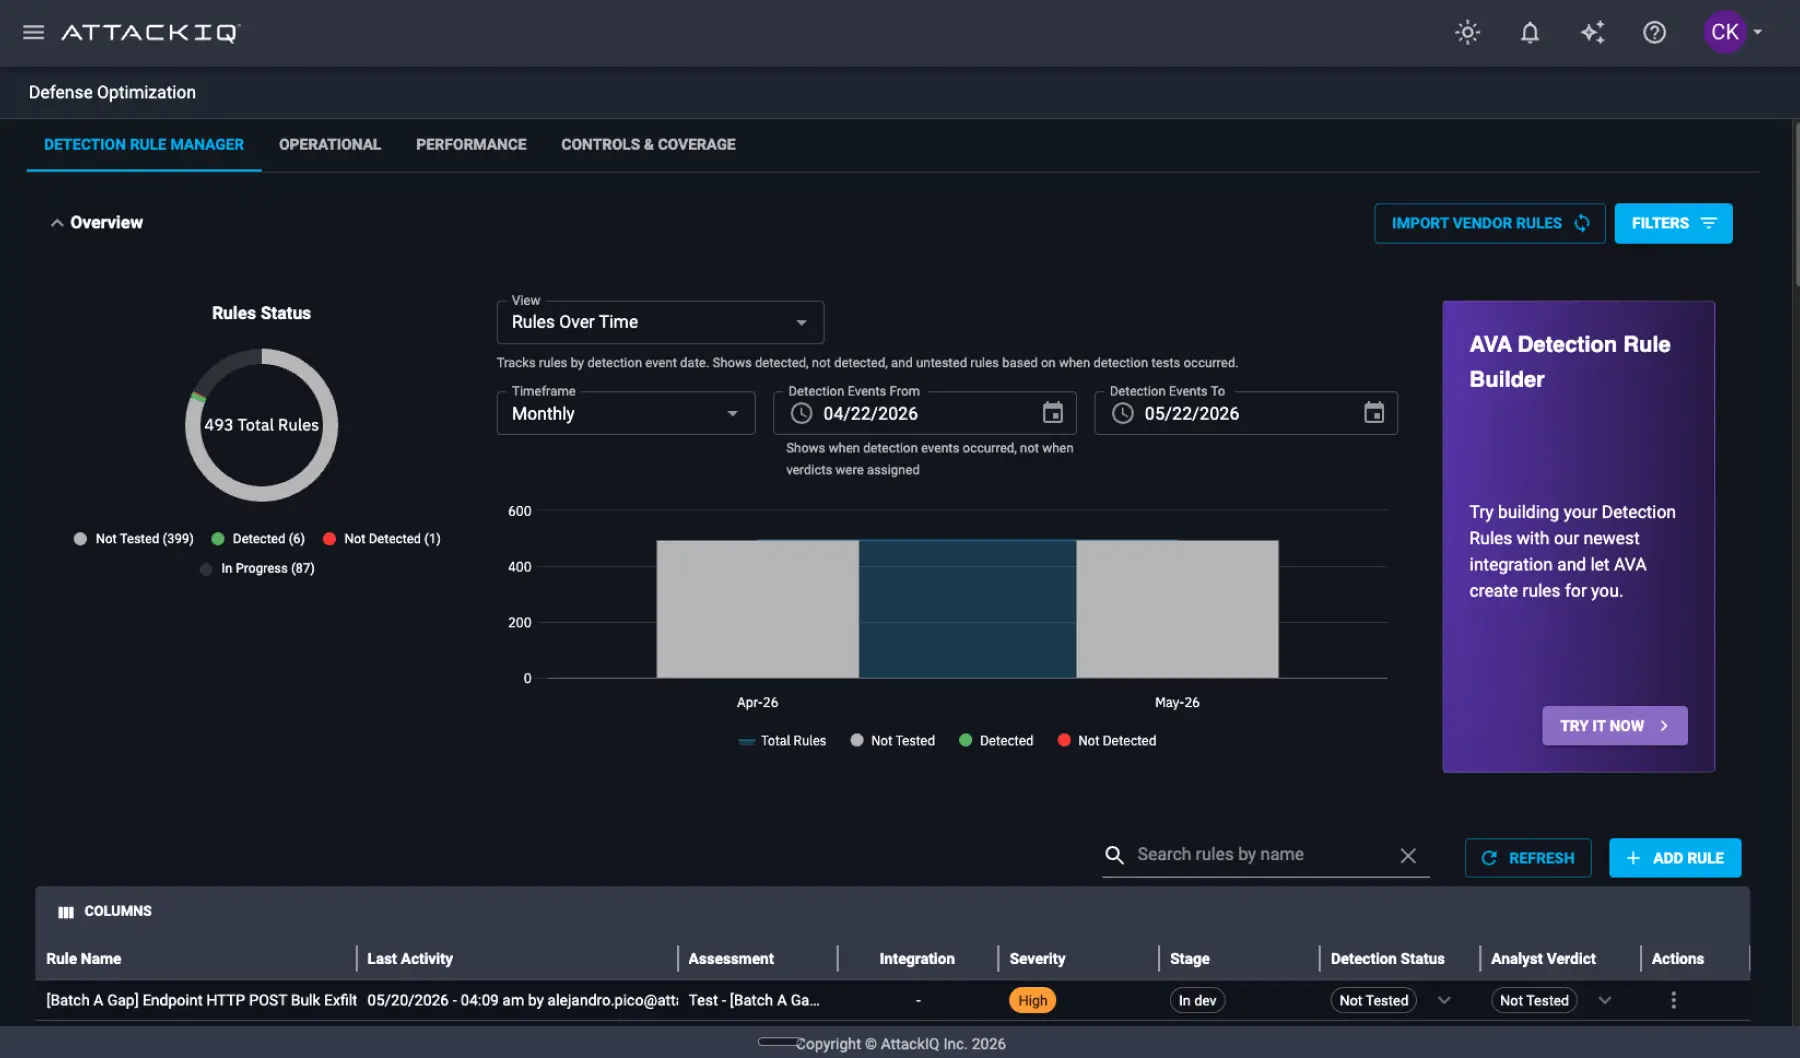The image size is (1800, 1058).
Task: Click Import Vendor Rules button
Action: tap(1490, 223)
